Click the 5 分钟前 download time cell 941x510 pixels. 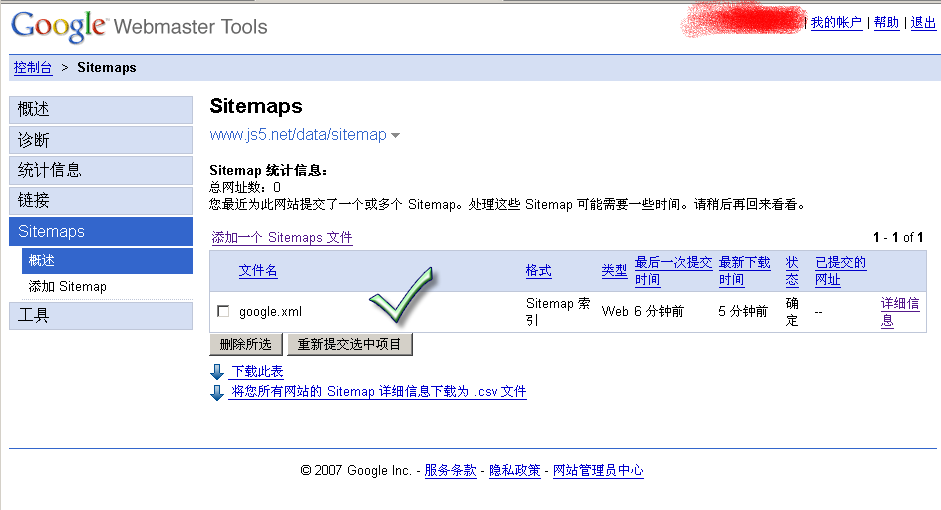(x=743, y=311)
